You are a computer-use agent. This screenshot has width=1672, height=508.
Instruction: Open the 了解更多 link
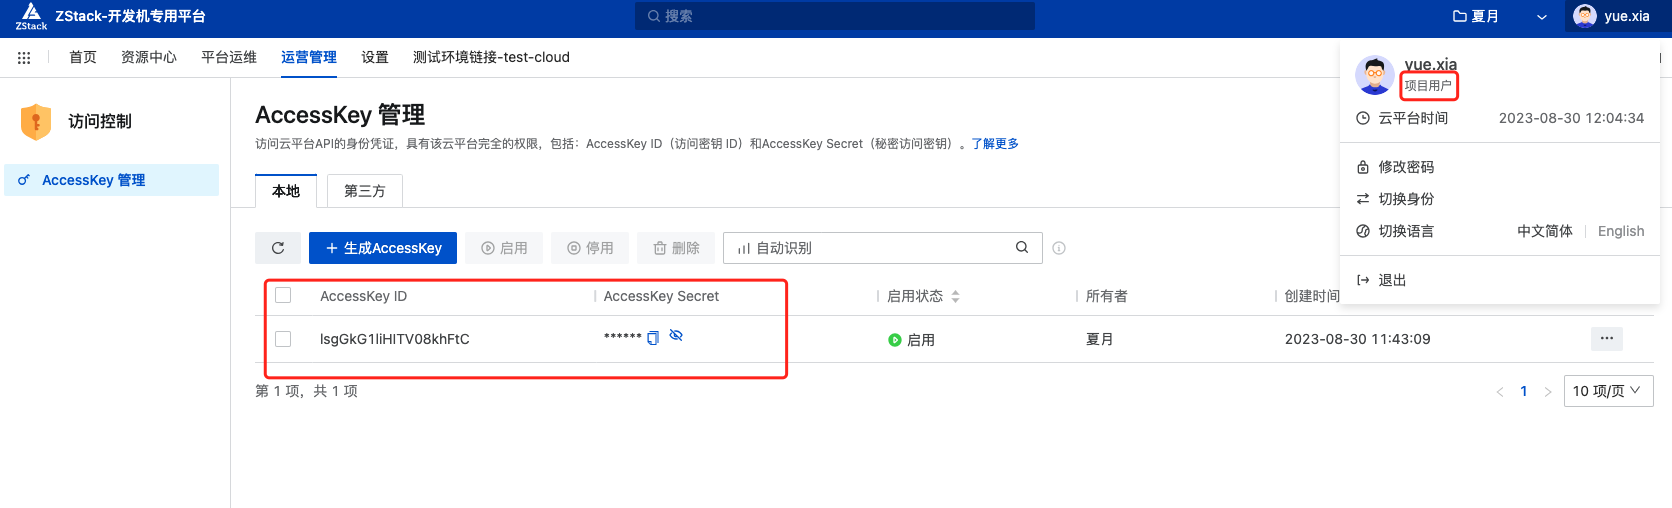coord(995,144)
